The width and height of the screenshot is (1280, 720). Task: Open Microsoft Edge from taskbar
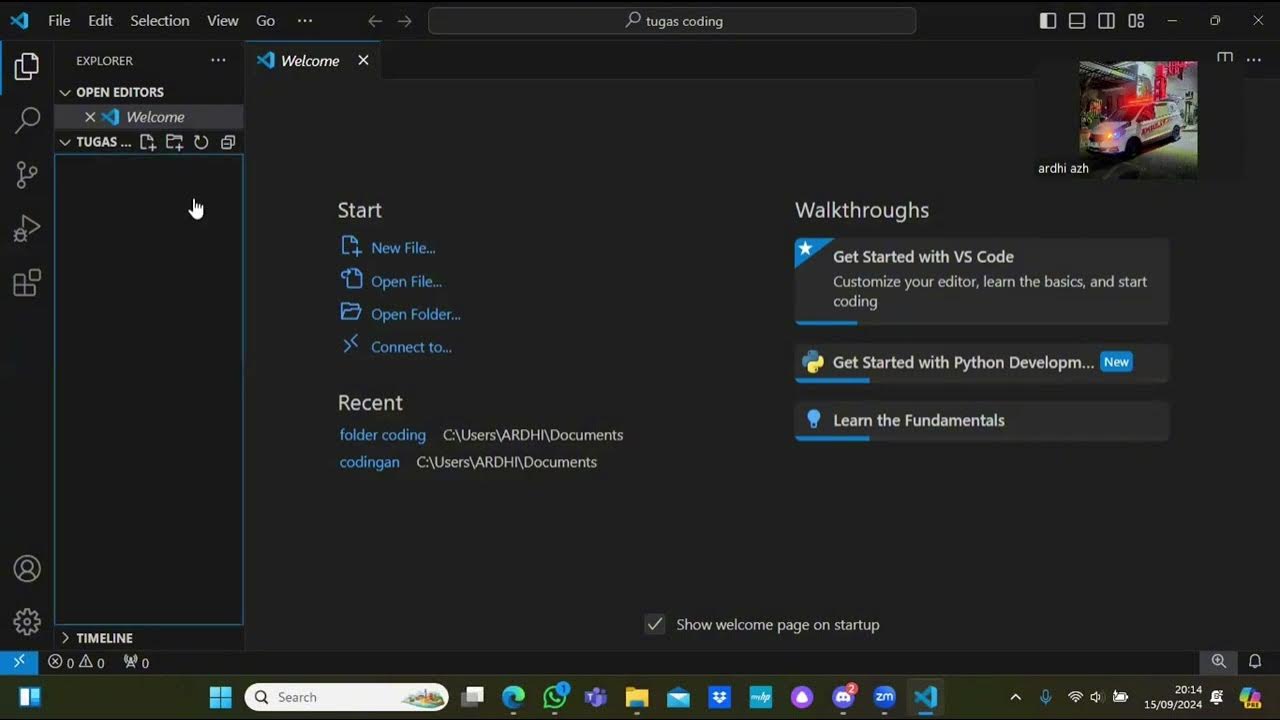(513, 697)
